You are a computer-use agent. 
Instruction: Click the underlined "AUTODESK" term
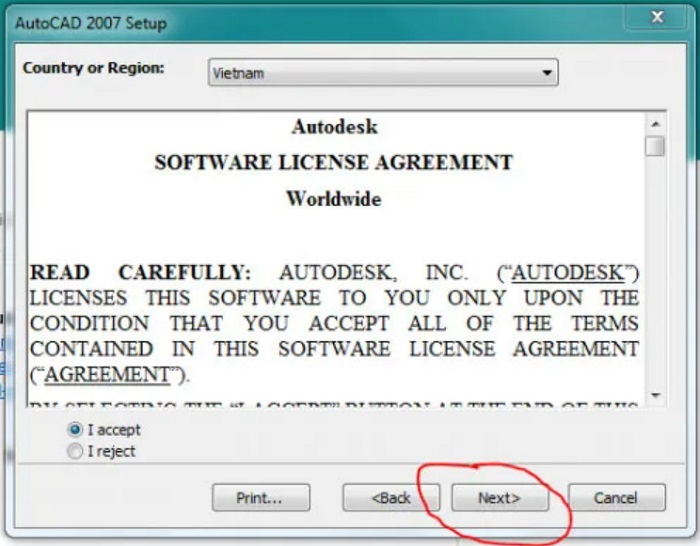click(568, 273)
